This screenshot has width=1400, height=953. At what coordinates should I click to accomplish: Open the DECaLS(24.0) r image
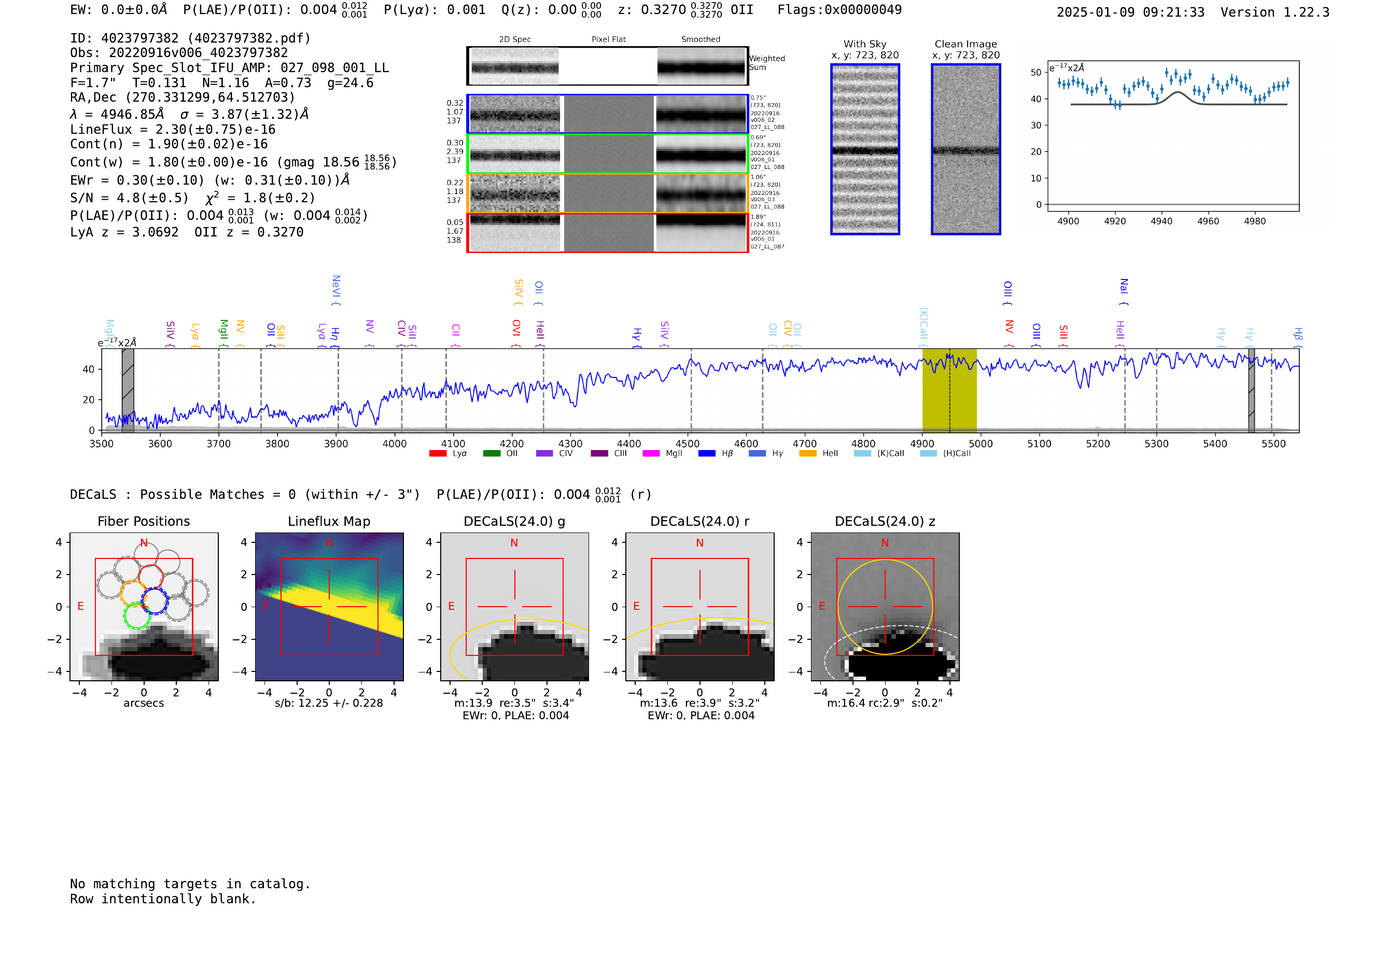tap(700, 607)
